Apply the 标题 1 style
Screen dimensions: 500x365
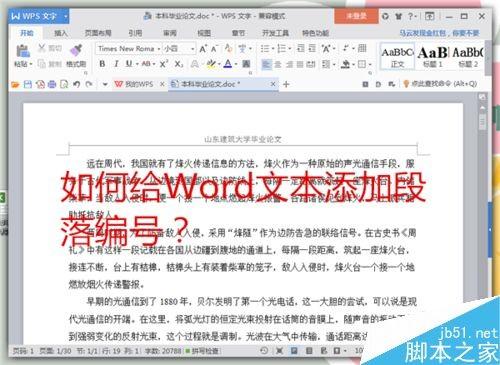433,57
